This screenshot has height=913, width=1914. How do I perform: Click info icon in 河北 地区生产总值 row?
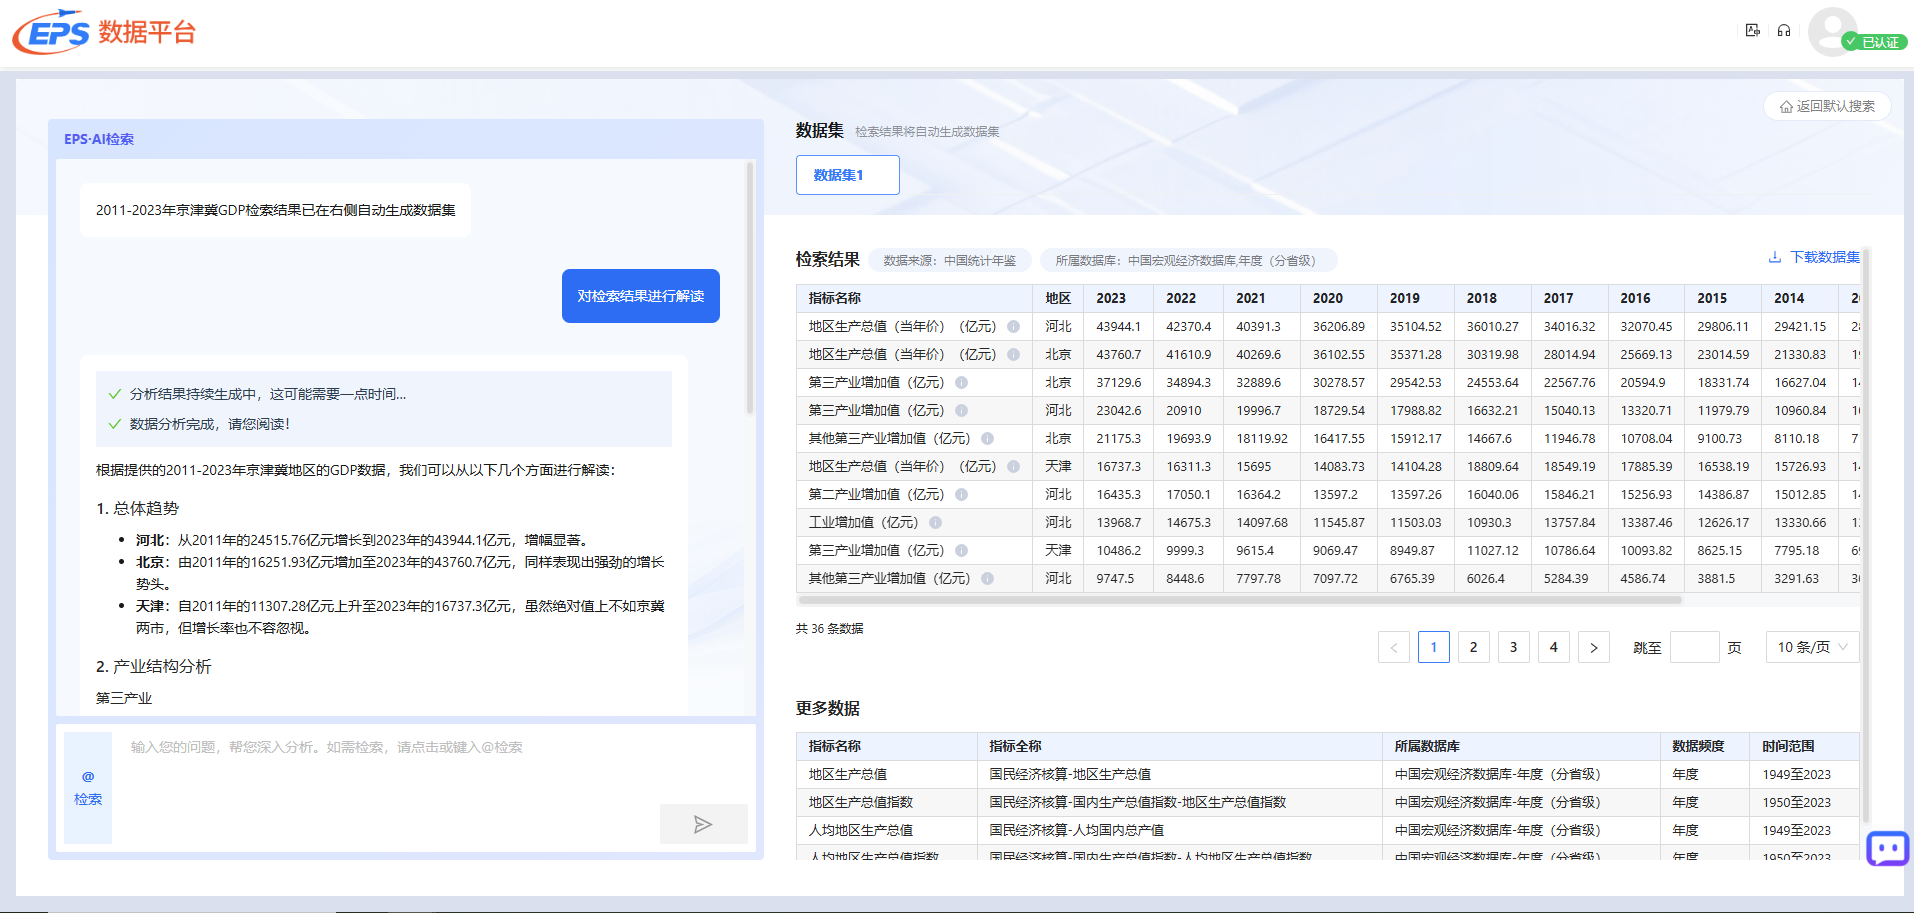(x=1013, y=326)
